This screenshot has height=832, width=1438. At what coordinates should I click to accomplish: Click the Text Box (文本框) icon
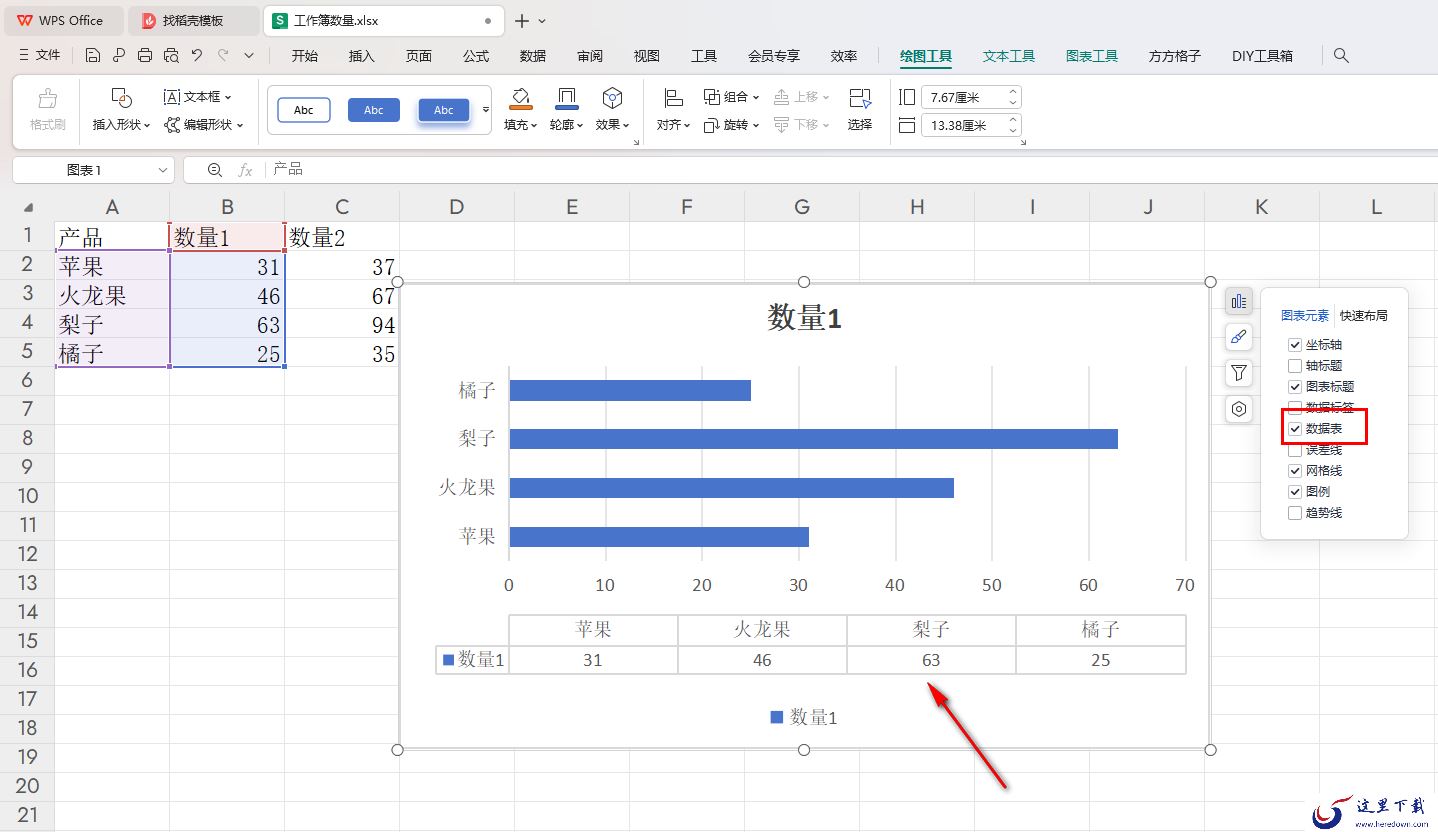point(172,97)
